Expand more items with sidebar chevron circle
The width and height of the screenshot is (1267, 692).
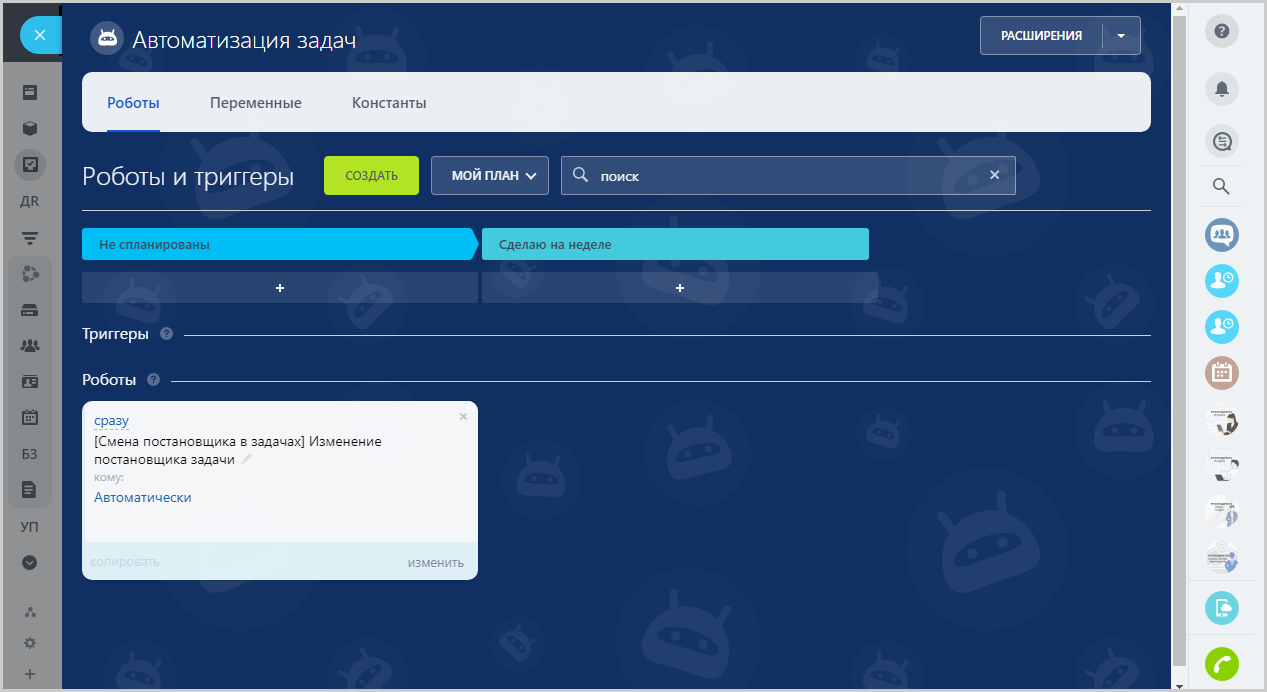click(30, 562)
